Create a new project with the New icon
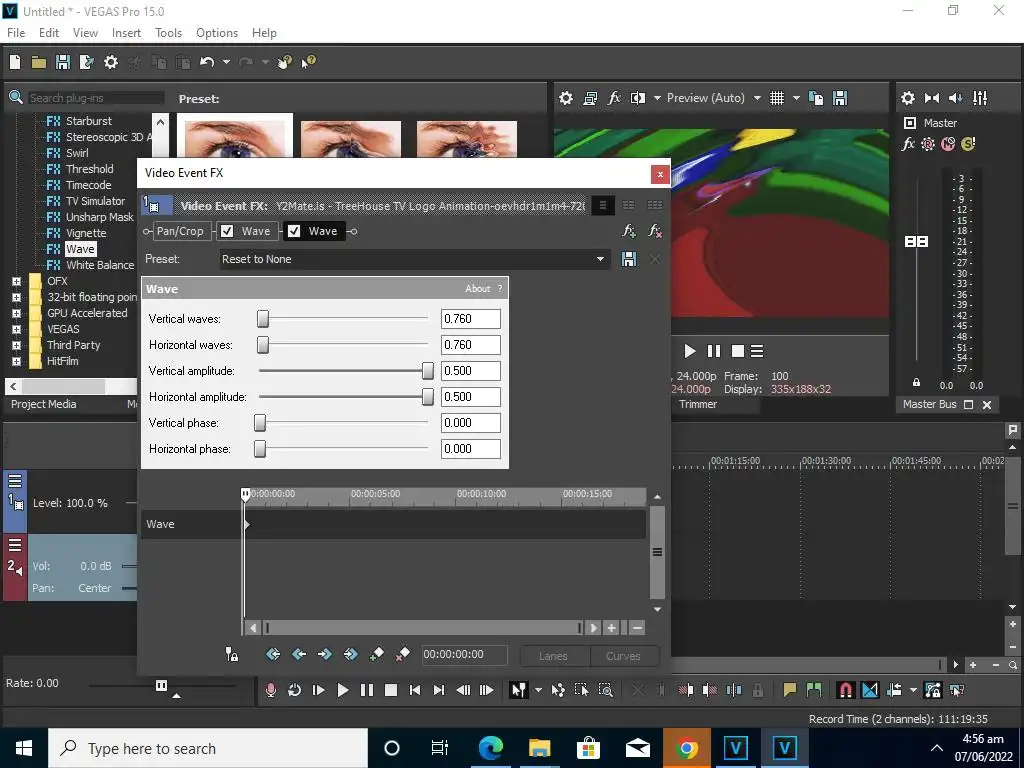This screenshot has width=1024, height=768. (x=15, y=62)
